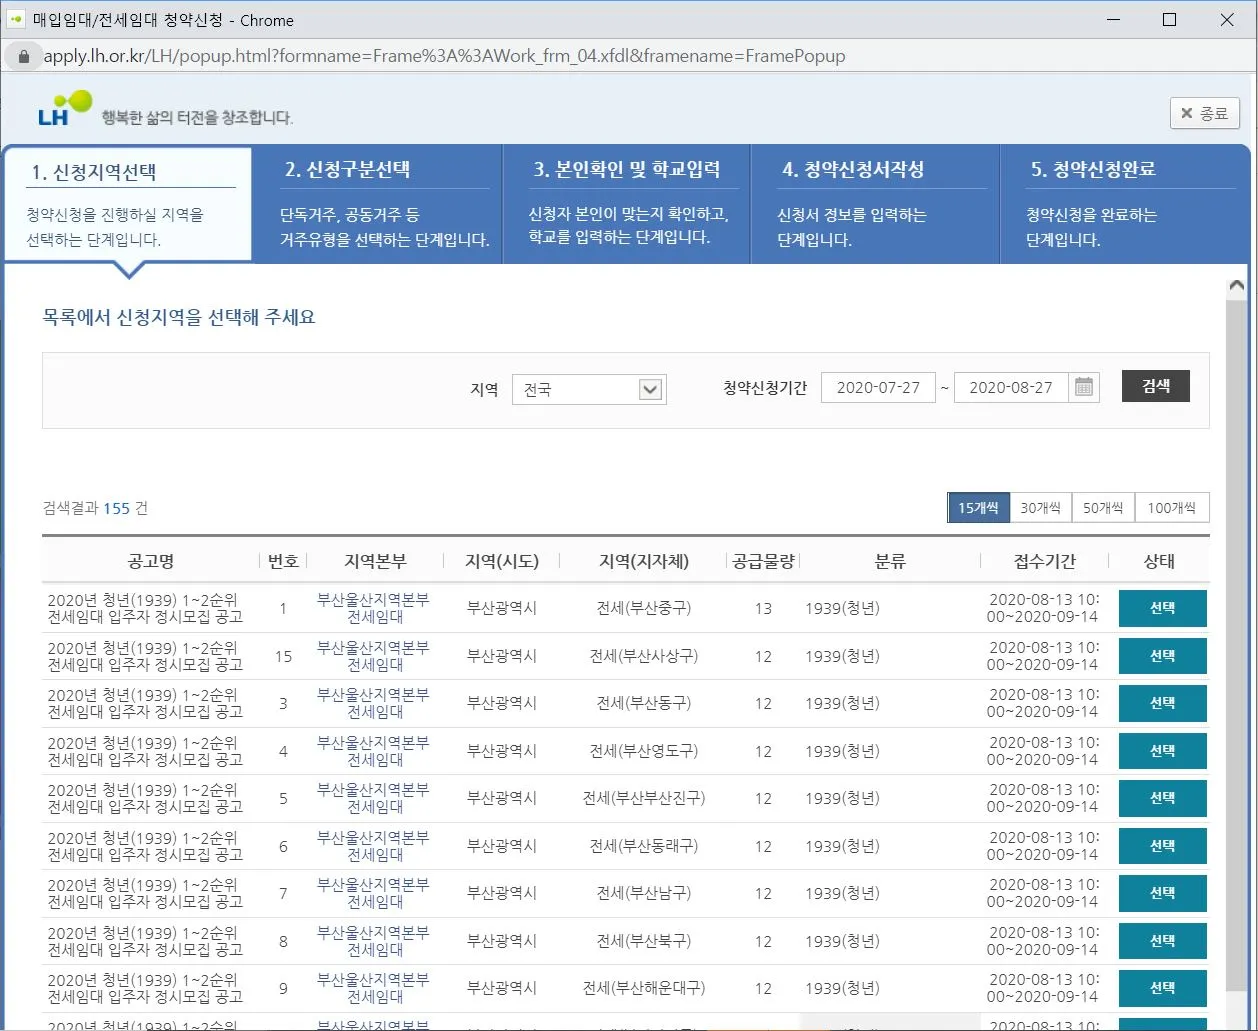The width and height of the screenshot is (1258, 1031).
Task: Open the calendar date picker icon
Action: click(x=1084, y=387)
